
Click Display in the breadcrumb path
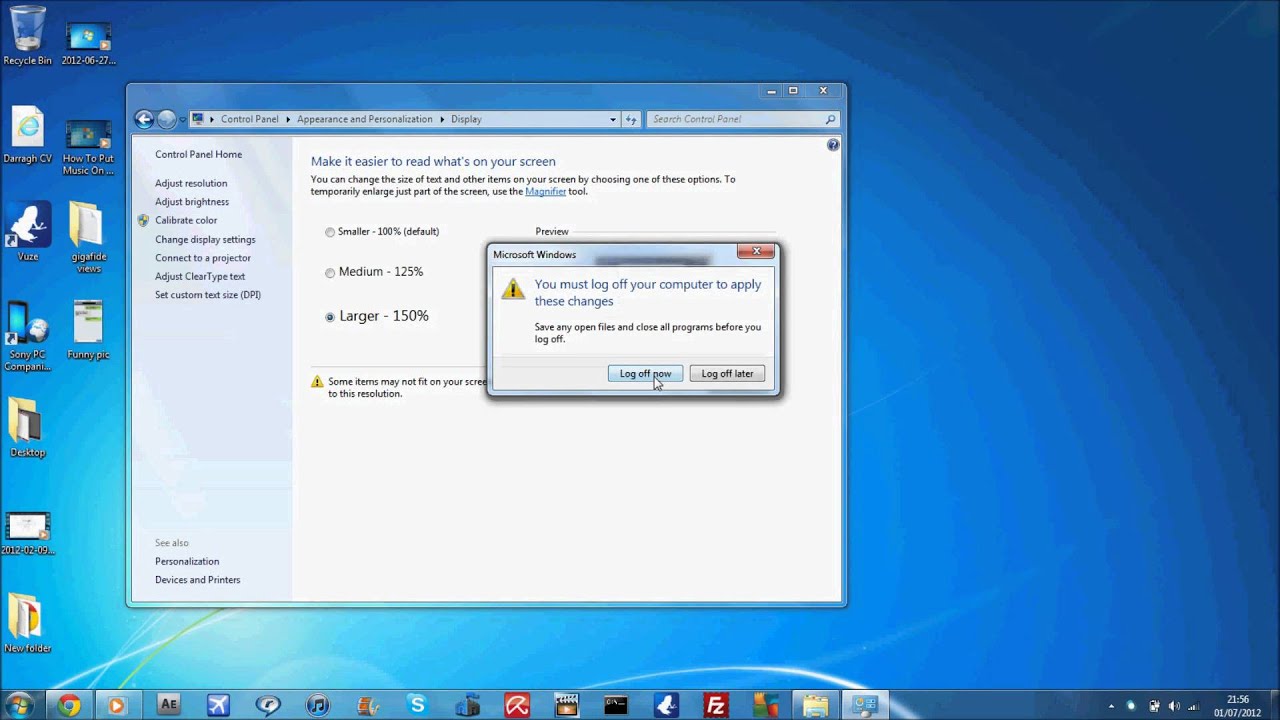coord(466,119)
